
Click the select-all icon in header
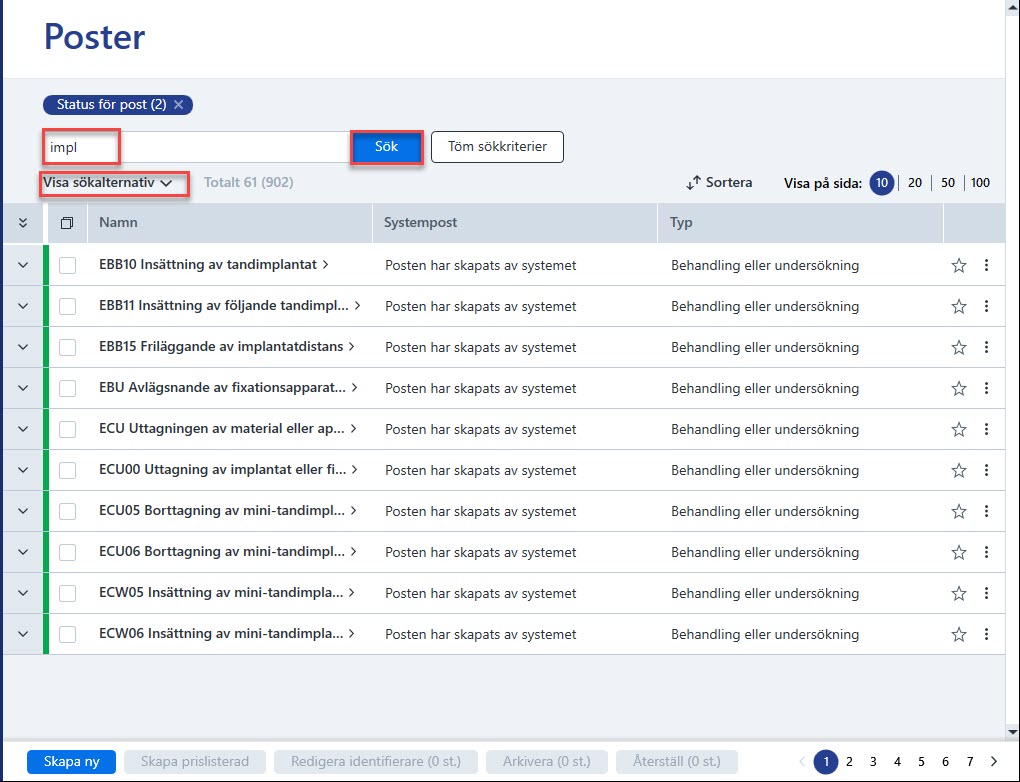point(67,223)
